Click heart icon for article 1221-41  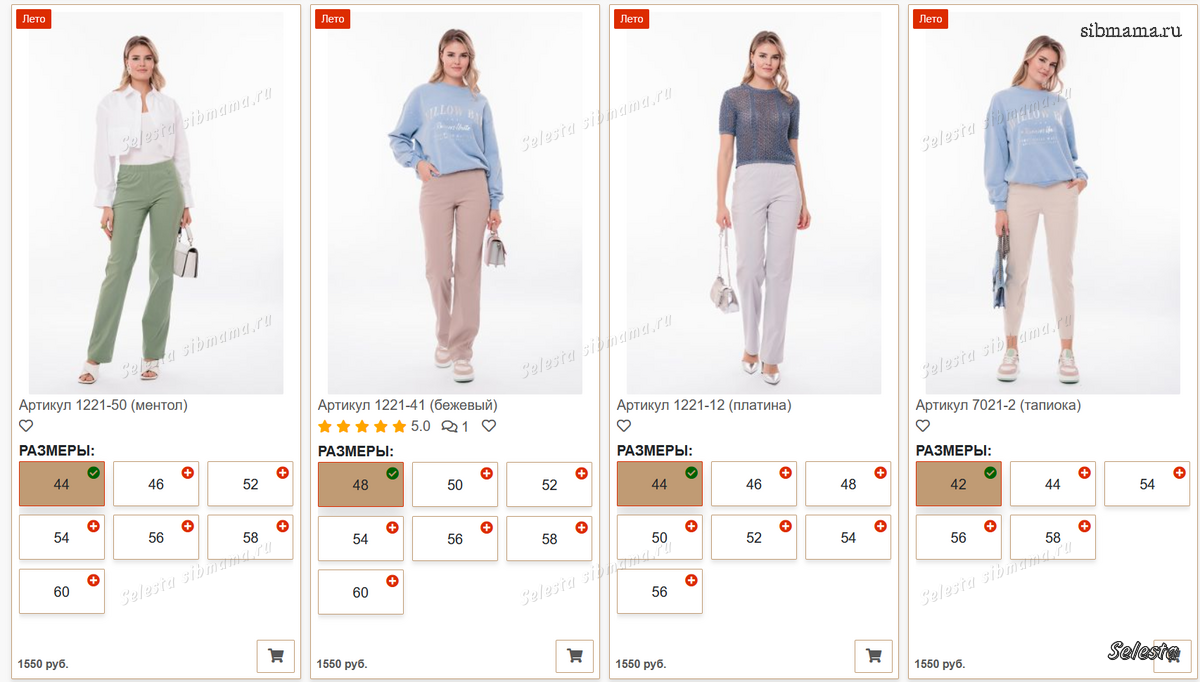[x=489, y=426]
